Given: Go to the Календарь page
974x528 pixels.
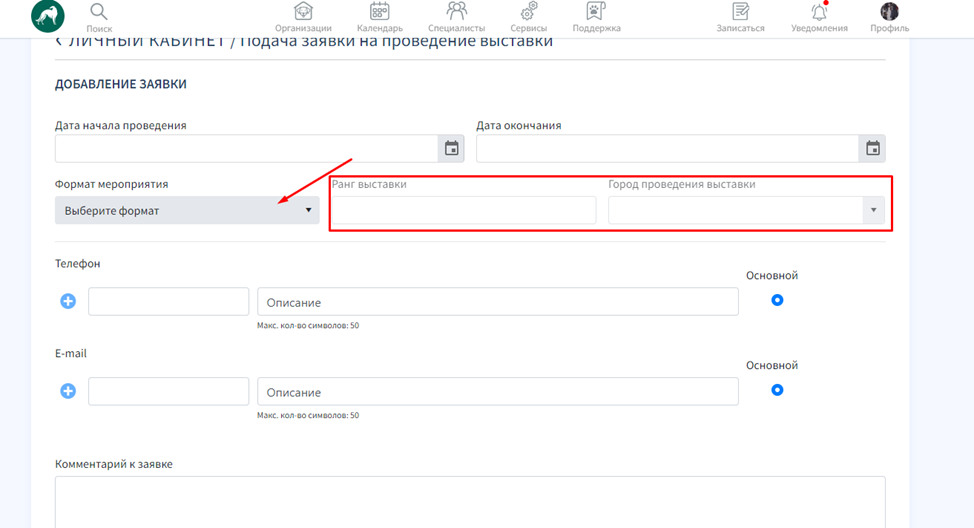Looking at the screenshot, I should tap(379, 13).
